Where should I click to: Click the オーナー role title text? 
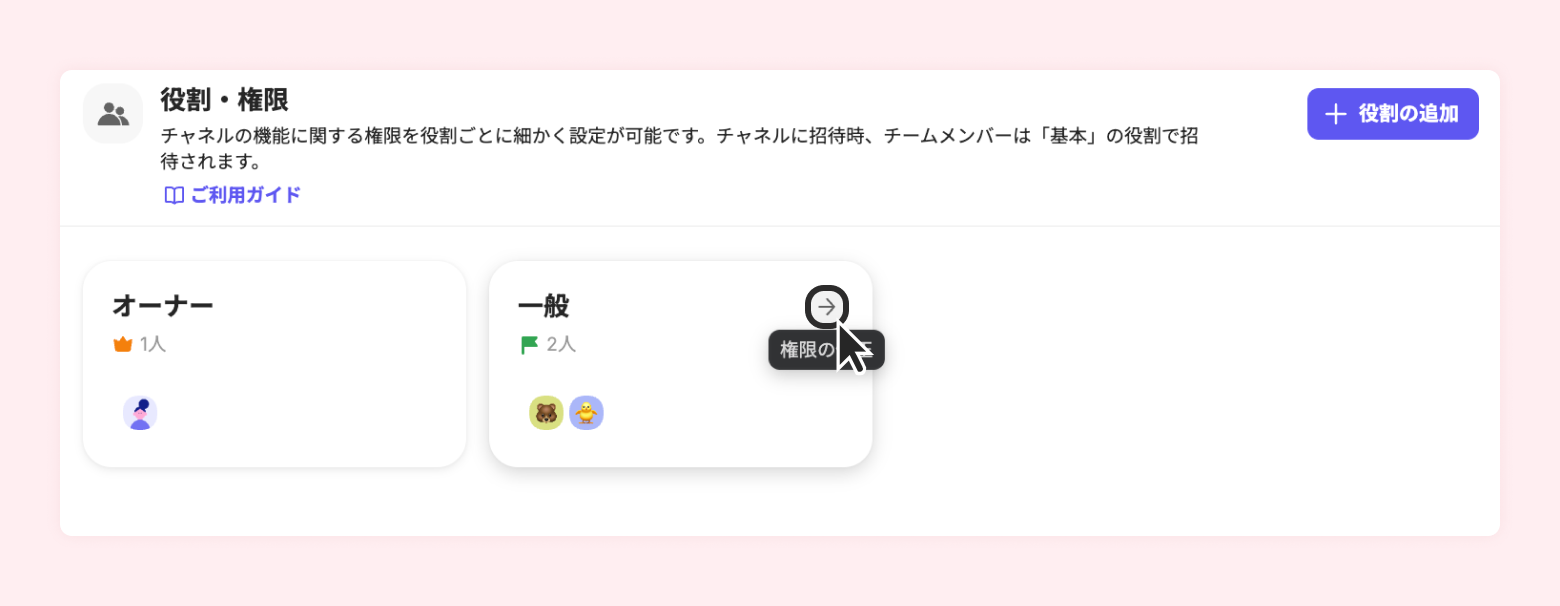point(163,305)
